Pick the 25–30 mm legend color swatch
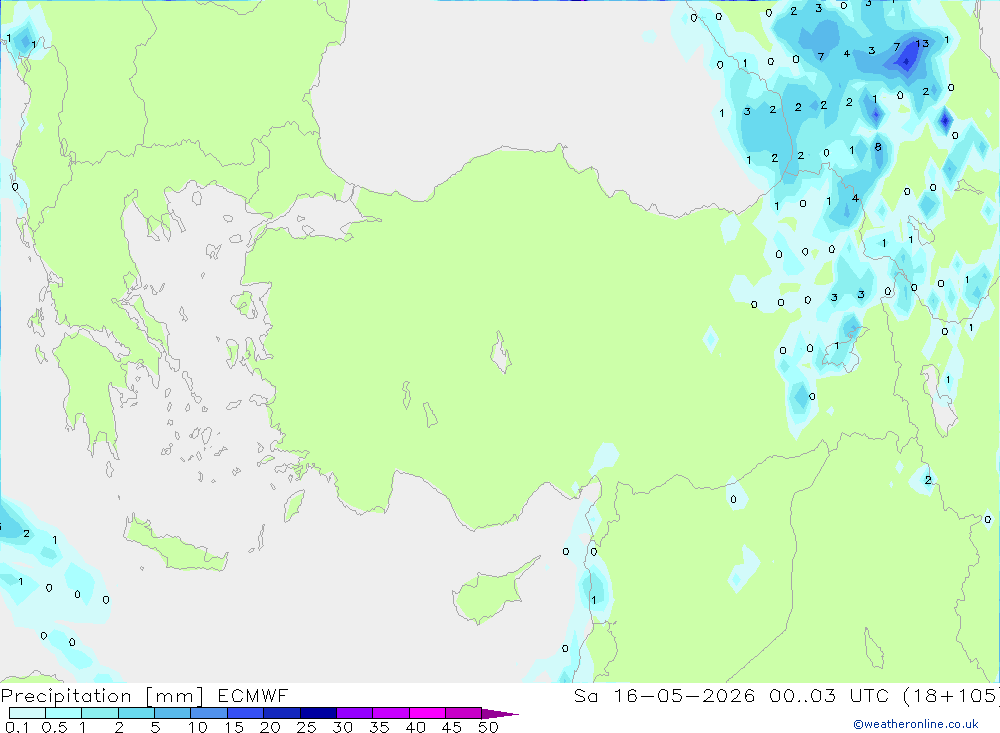The image size is (1000, 733). pyautogui.click(x=318, y=713)
